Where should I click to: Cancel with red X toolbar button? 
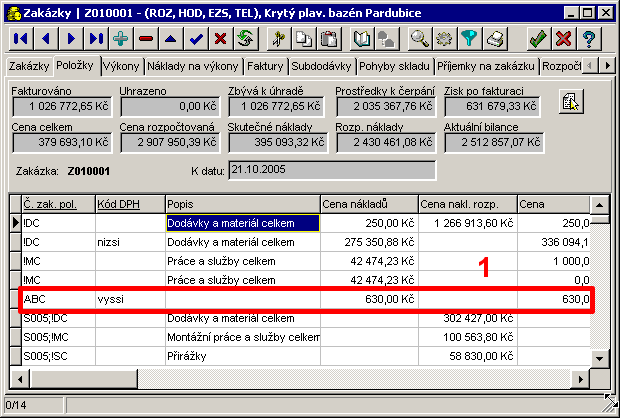click(x=564, y=39)
